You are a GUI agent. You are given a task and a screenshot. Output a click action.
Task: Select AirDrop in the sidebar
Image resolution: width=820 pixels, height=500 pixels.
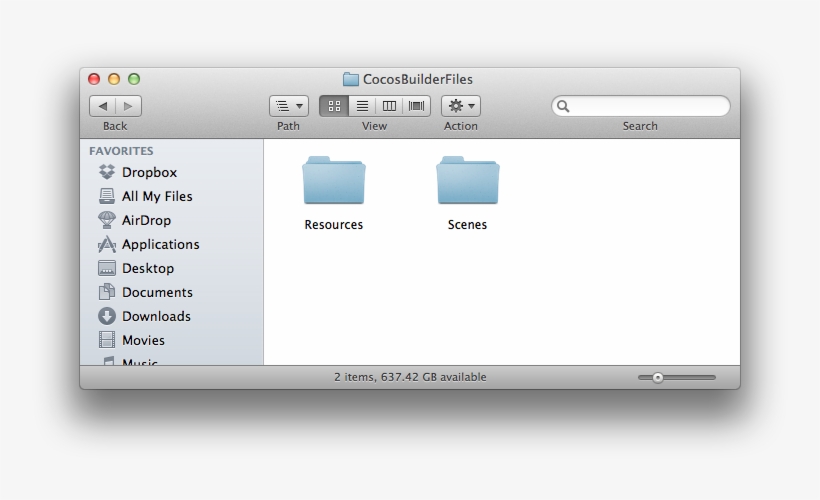(145, 220)
